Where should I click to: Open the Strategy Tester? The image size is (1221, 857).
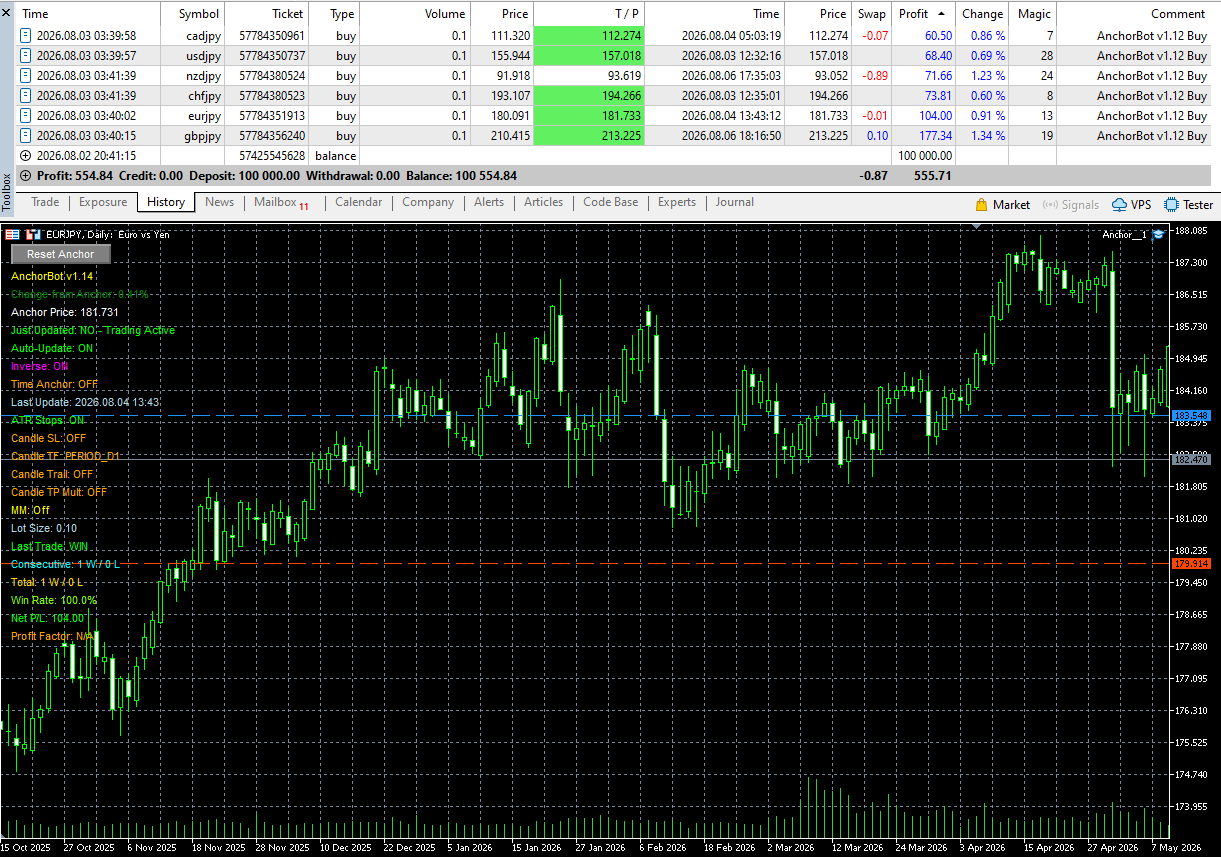[x=1189, y=204]
